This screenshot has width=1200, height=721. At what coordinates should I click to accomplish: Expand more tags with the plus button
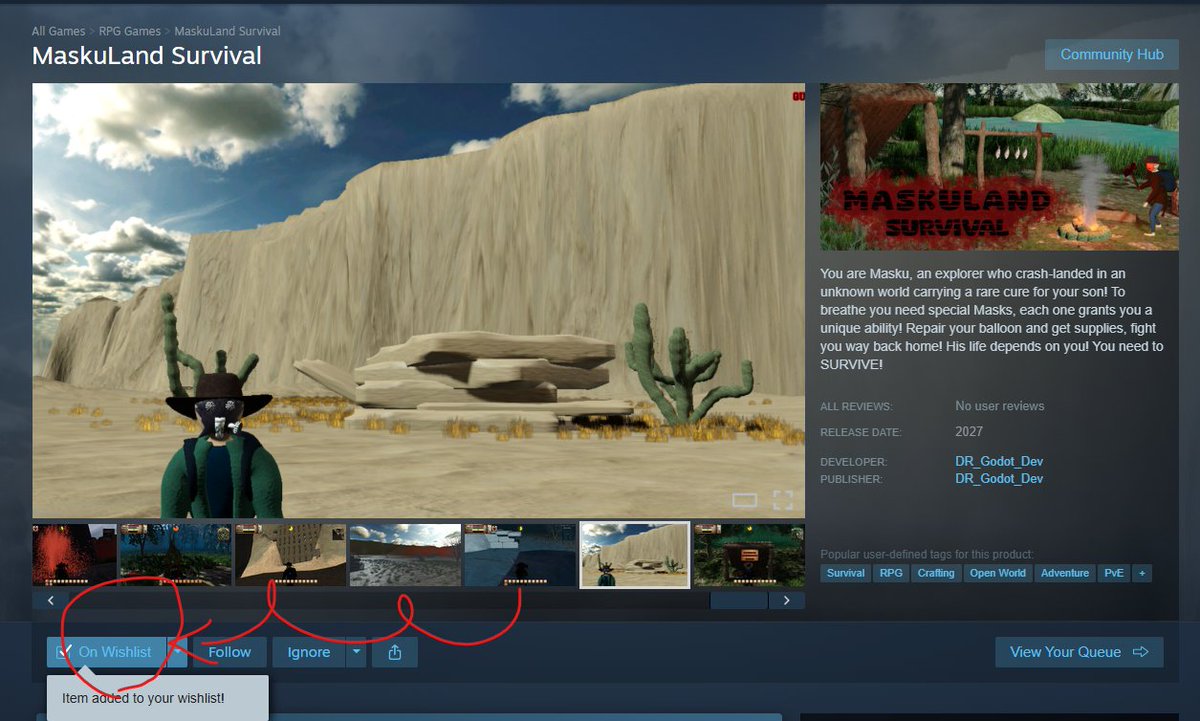(1142, 573)
